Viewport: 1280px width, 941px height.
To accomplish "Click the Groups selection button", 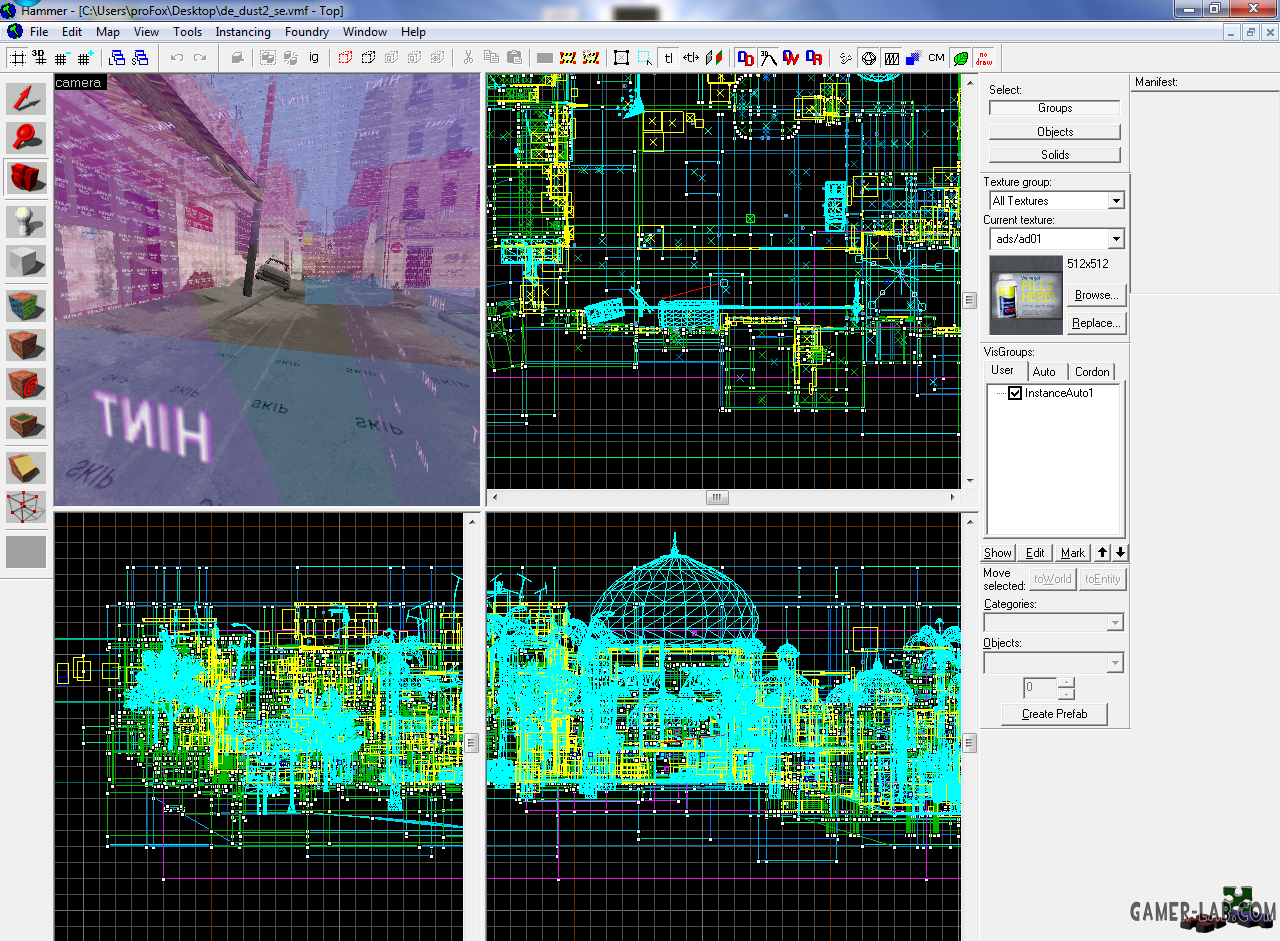I will (x=1055, y=108).
